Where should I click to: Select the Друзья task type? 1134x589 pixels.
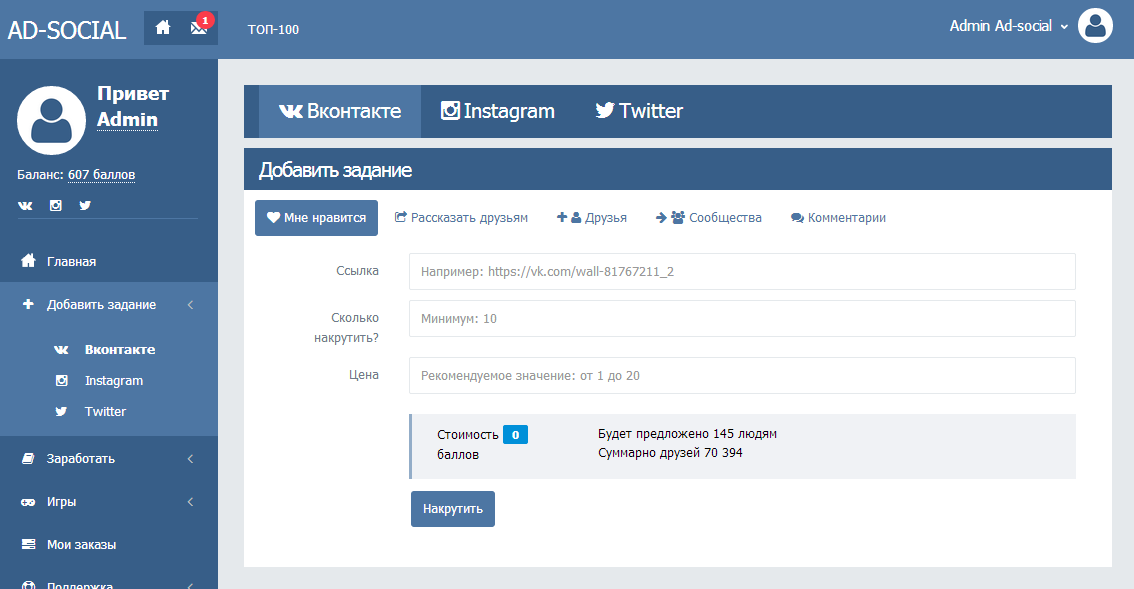point(591,218)
